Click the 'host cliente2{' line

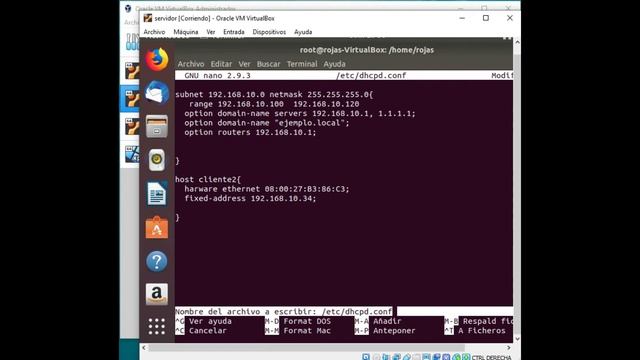[208, 179]
